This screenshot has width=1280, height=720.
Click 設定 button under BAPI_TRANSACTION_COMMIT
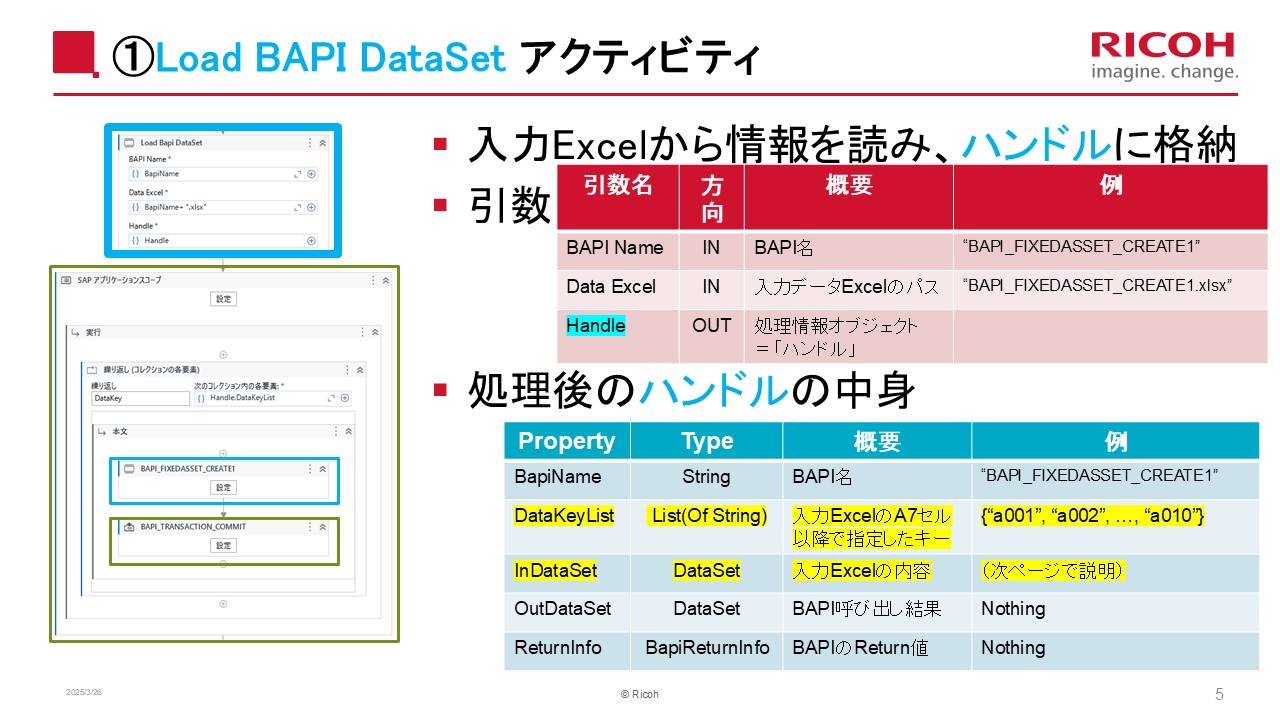pos(223,545)
